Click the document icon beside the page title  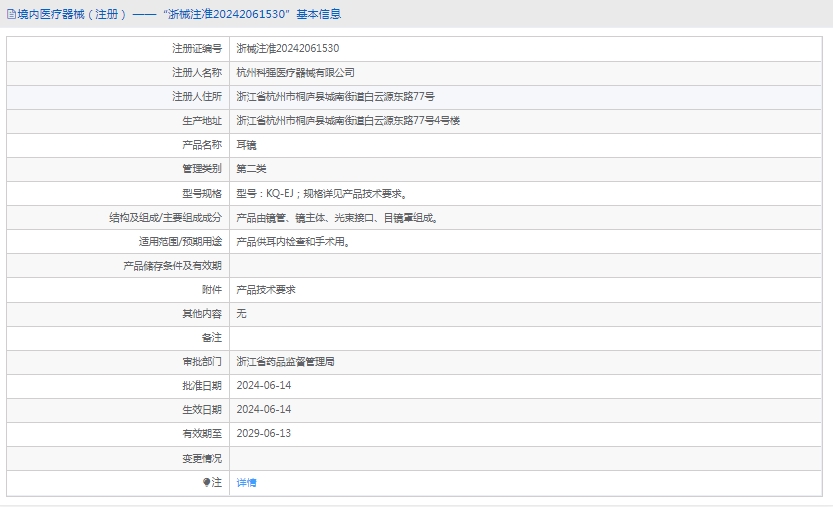tap(11, 14)
